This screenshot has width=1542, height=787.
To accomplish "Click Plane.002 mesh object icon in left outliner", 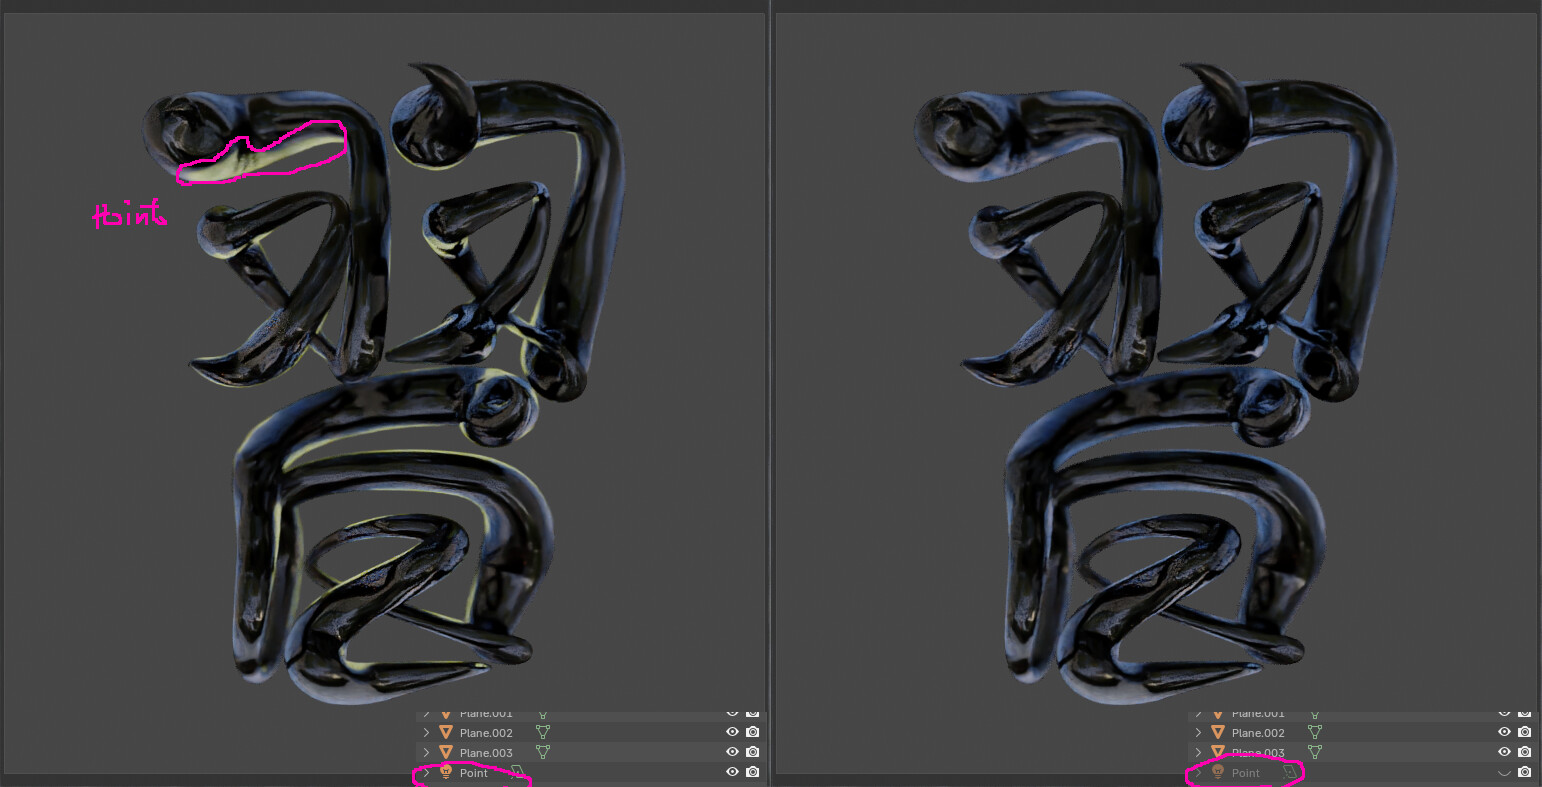I will click(x=446, y=733).
